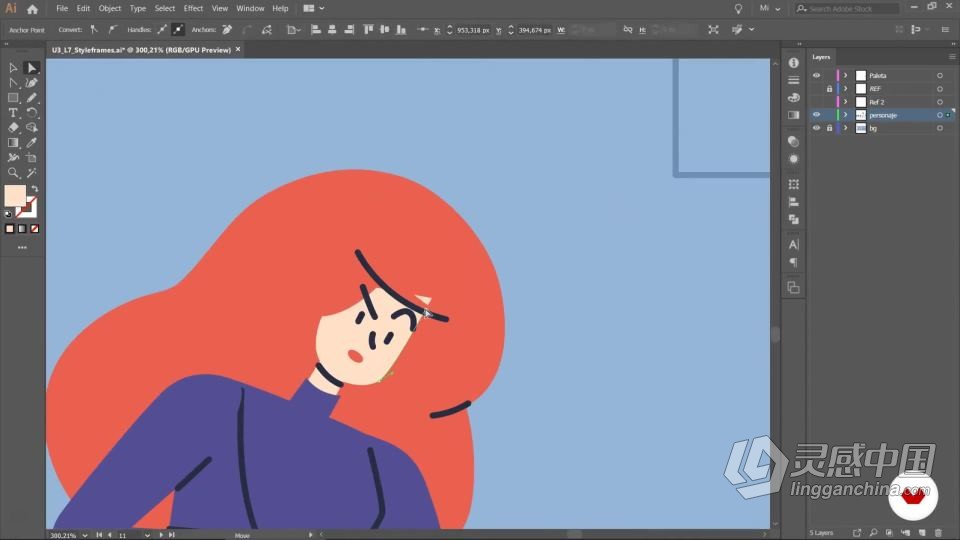Hide the Paleta layer via its eye
This screenshot has height=540, width=960.
click(x=816, y=75)
